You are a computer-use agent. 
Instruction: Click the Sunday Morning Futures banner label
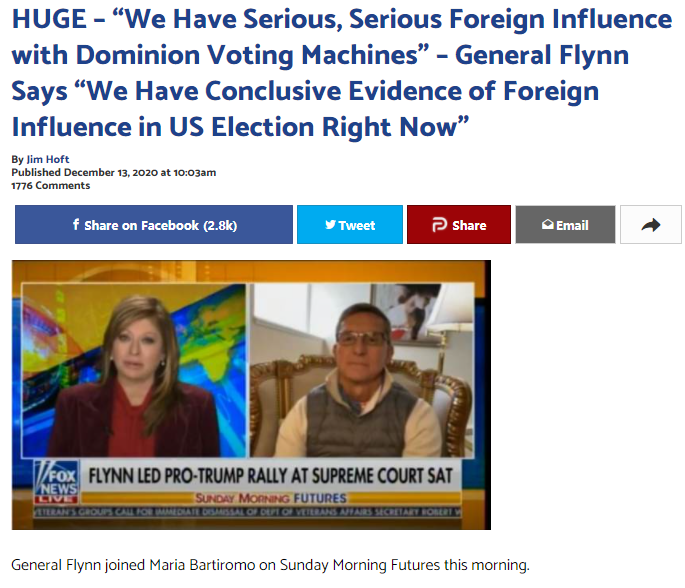(x=271, y=498)
